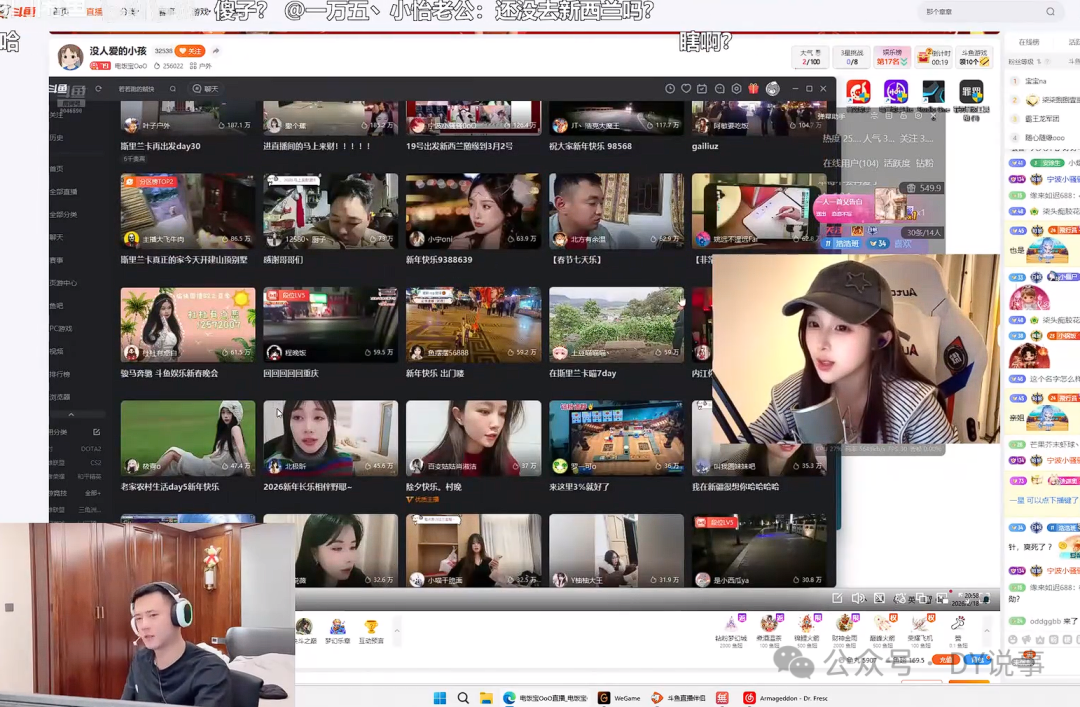Screen dimensions: 1080x707
Task: Select 全部直播 in left sidebar
Action: 63,192
